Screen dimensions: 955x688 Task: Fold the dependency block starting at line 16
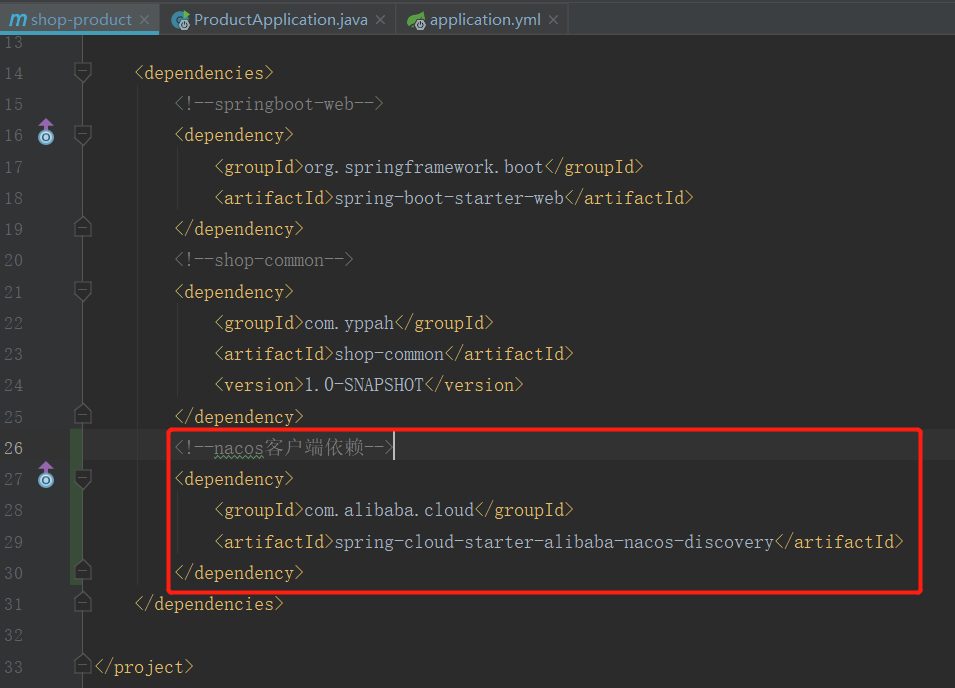coord(83,135)
